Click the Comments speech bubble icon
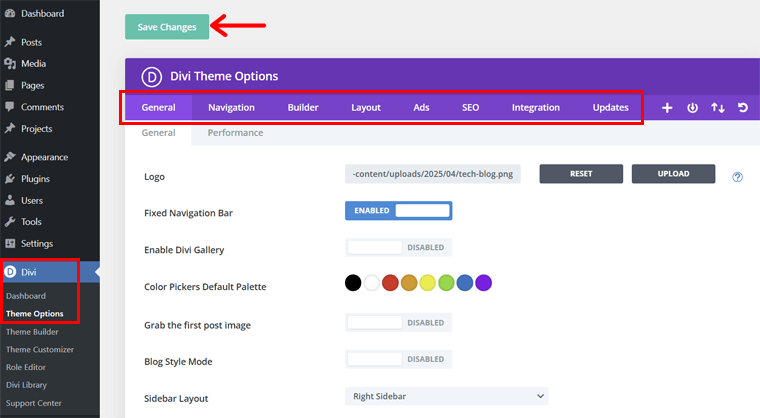The image size is (760, 418). pyautogui.click(x=10, y=107)
